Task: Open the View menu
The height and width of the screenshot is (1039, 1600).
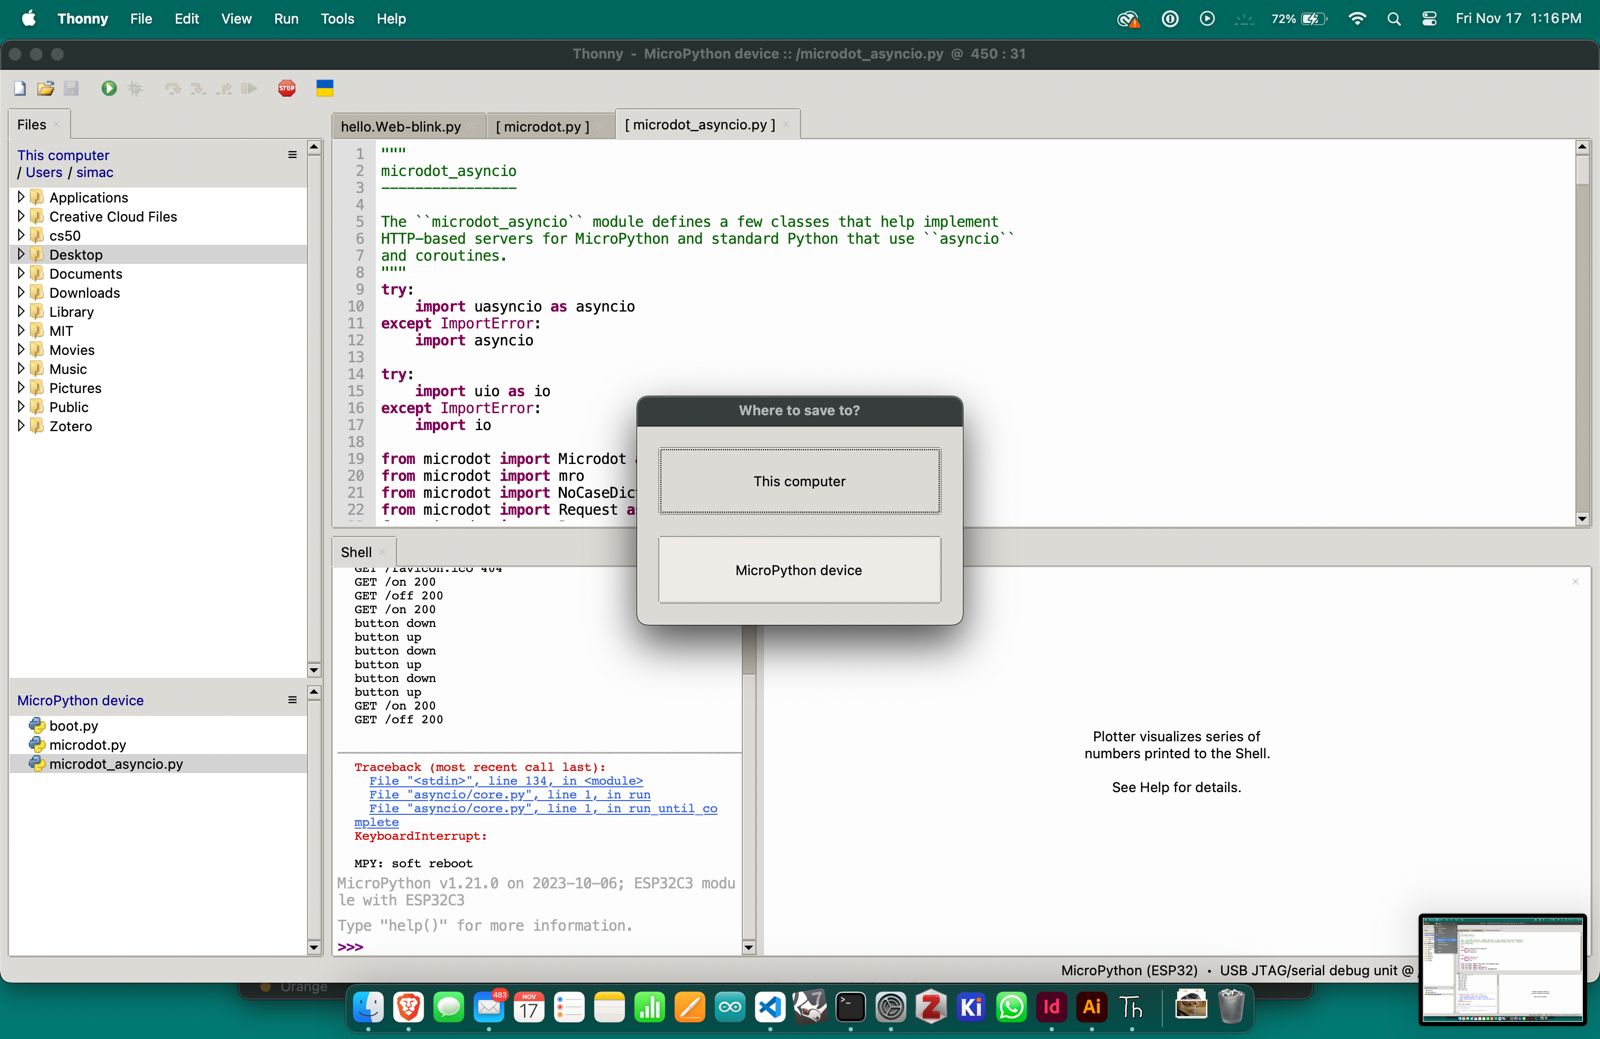Action: click(236, 19)
